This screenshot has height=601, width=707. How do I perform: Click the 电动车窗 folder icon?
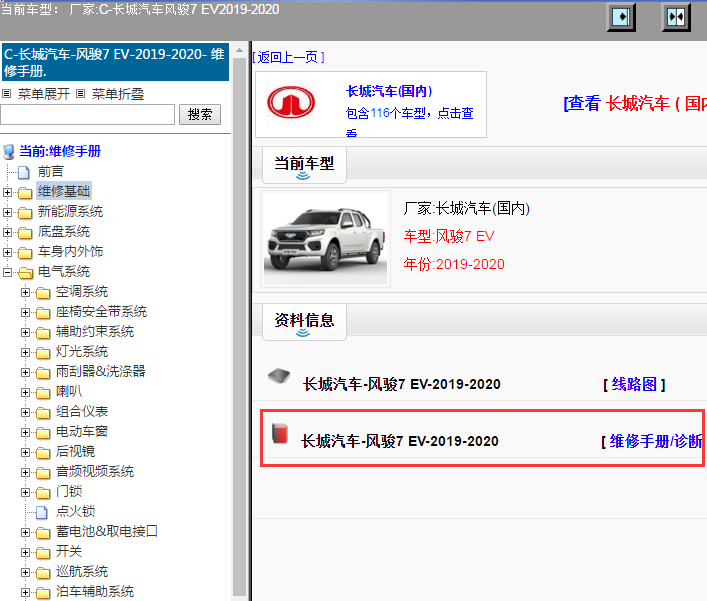pos(43,432)
